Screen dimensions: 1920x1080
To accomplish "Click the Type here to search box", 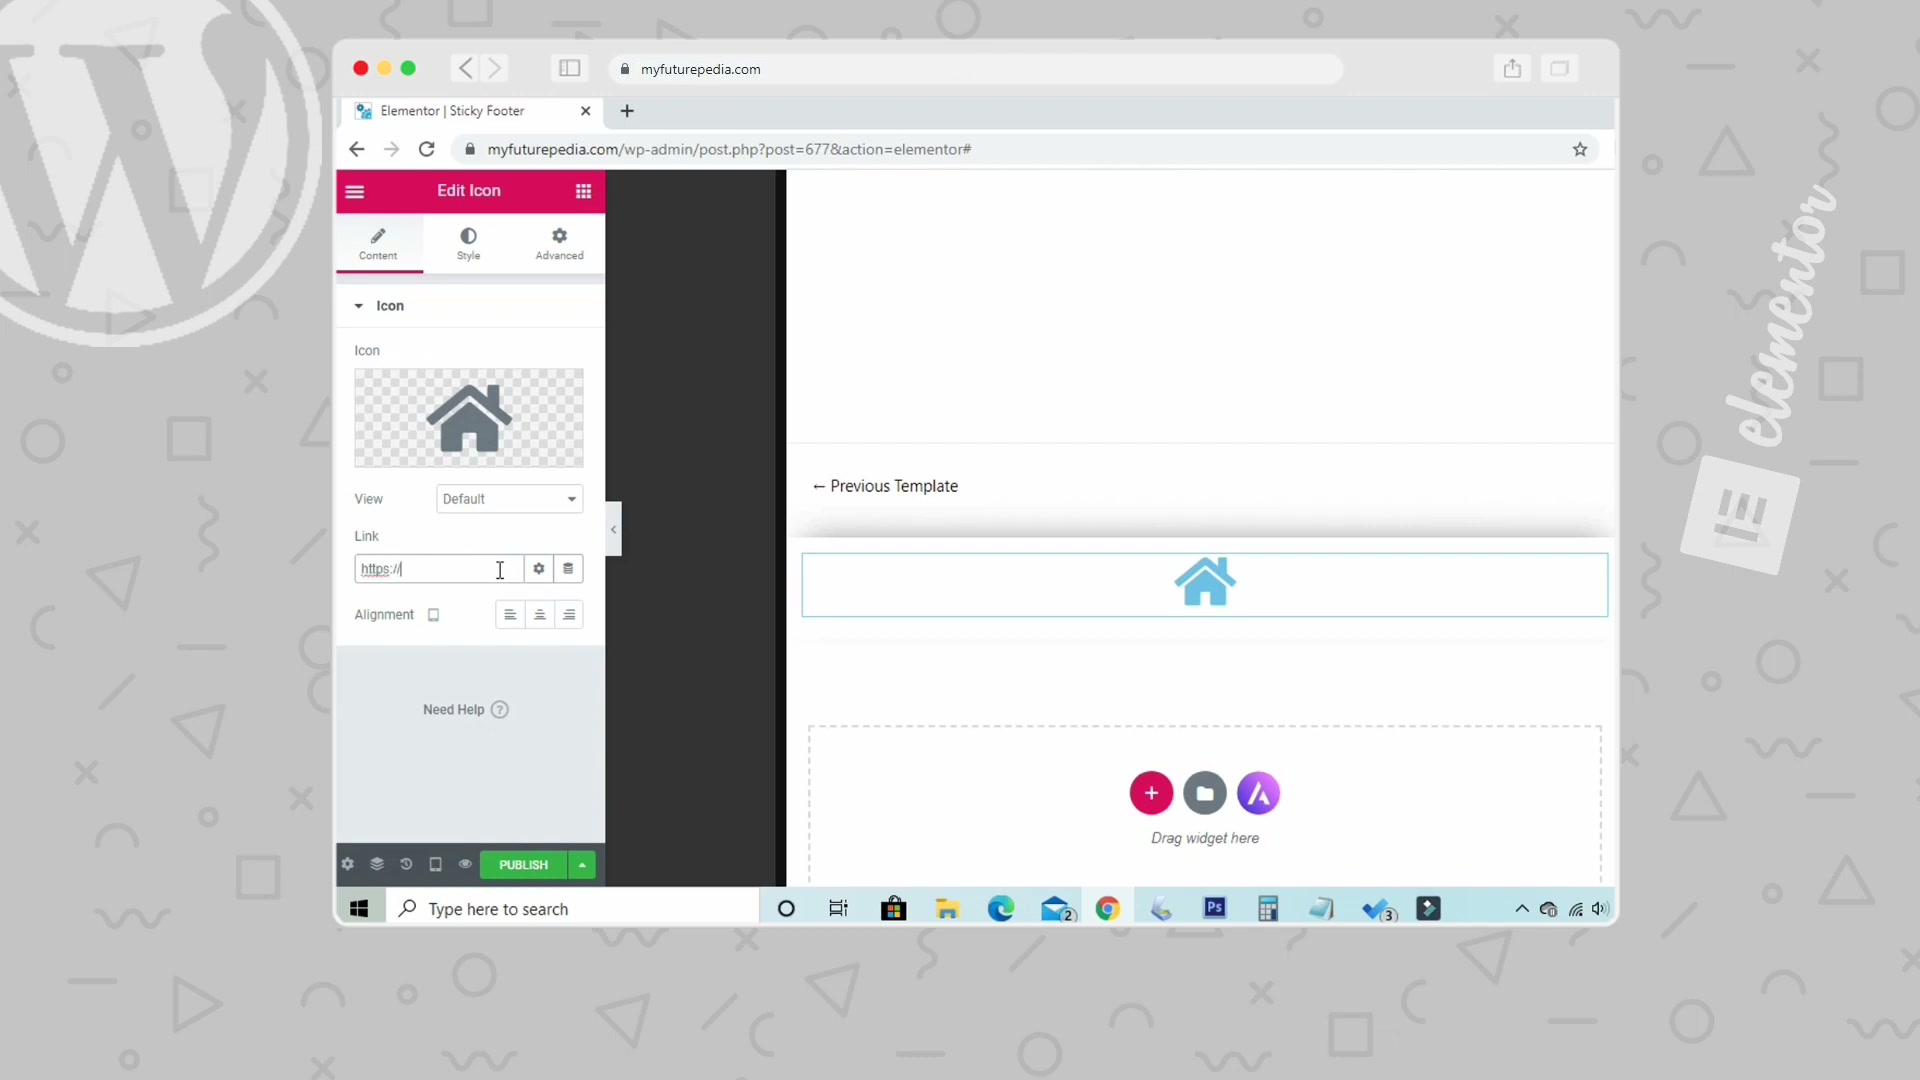I will (x=572, y=908).
